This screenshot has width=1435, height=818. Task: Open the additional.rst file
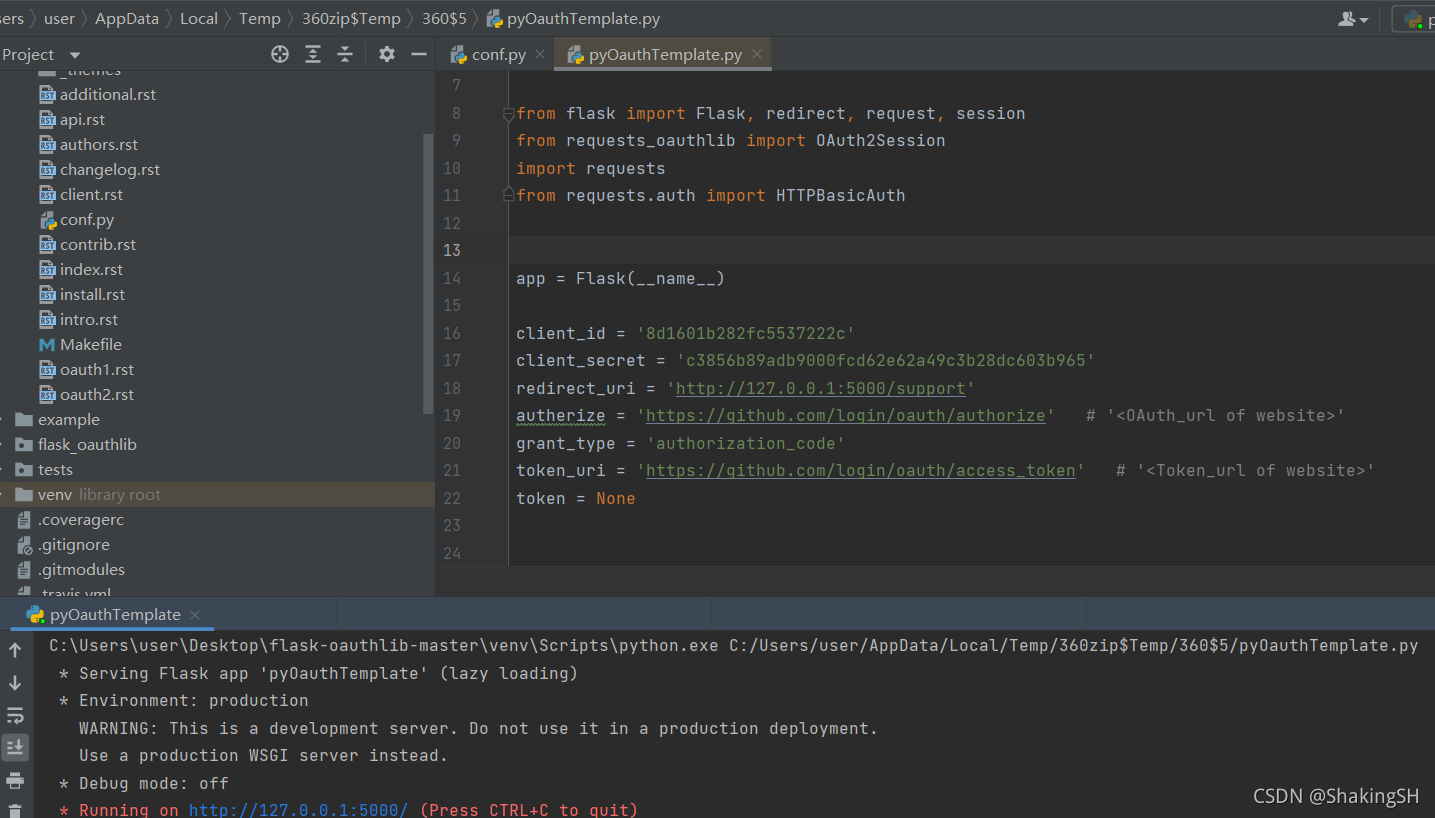108,94
